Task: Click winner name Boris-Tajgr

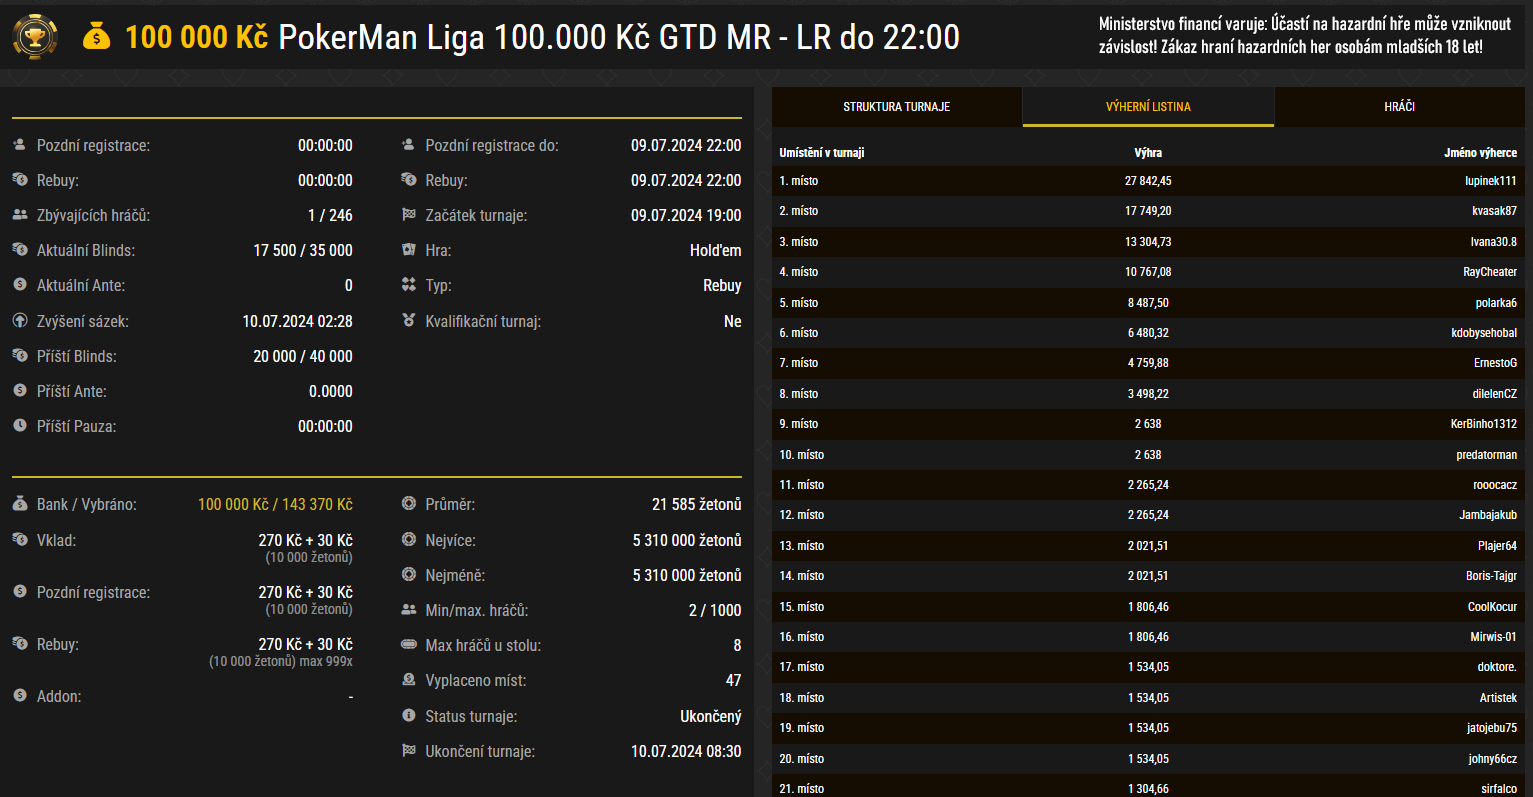Action: [1491, 576]
